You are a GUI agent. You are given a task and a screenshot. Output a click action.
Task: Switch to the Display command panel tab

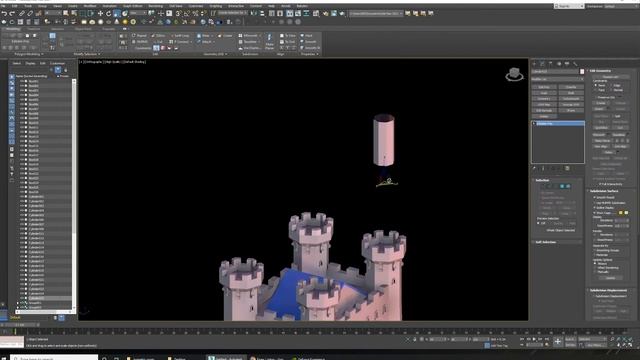[x=567, y=64]
